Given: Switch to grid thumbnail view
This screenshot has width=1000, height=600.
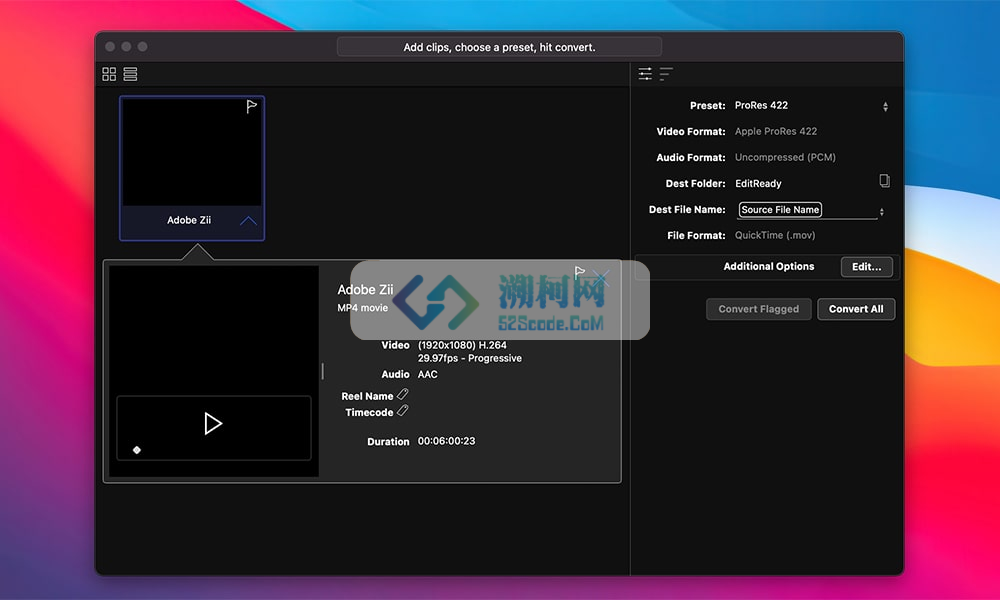Looking at the screenshot, I should [x=109, y=74].
